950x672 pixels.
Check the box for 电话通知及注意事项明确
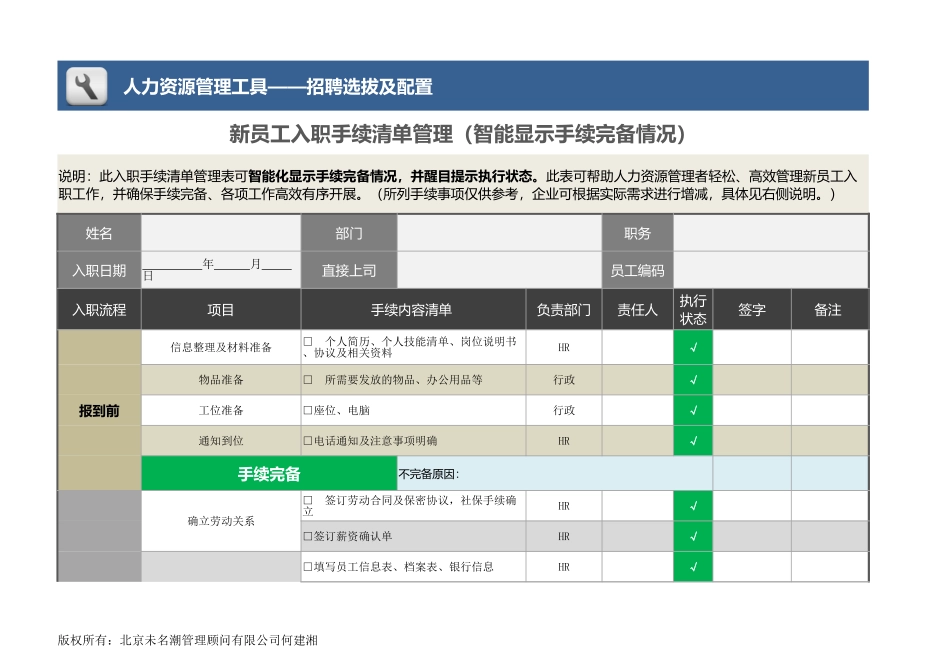point(307,441)
